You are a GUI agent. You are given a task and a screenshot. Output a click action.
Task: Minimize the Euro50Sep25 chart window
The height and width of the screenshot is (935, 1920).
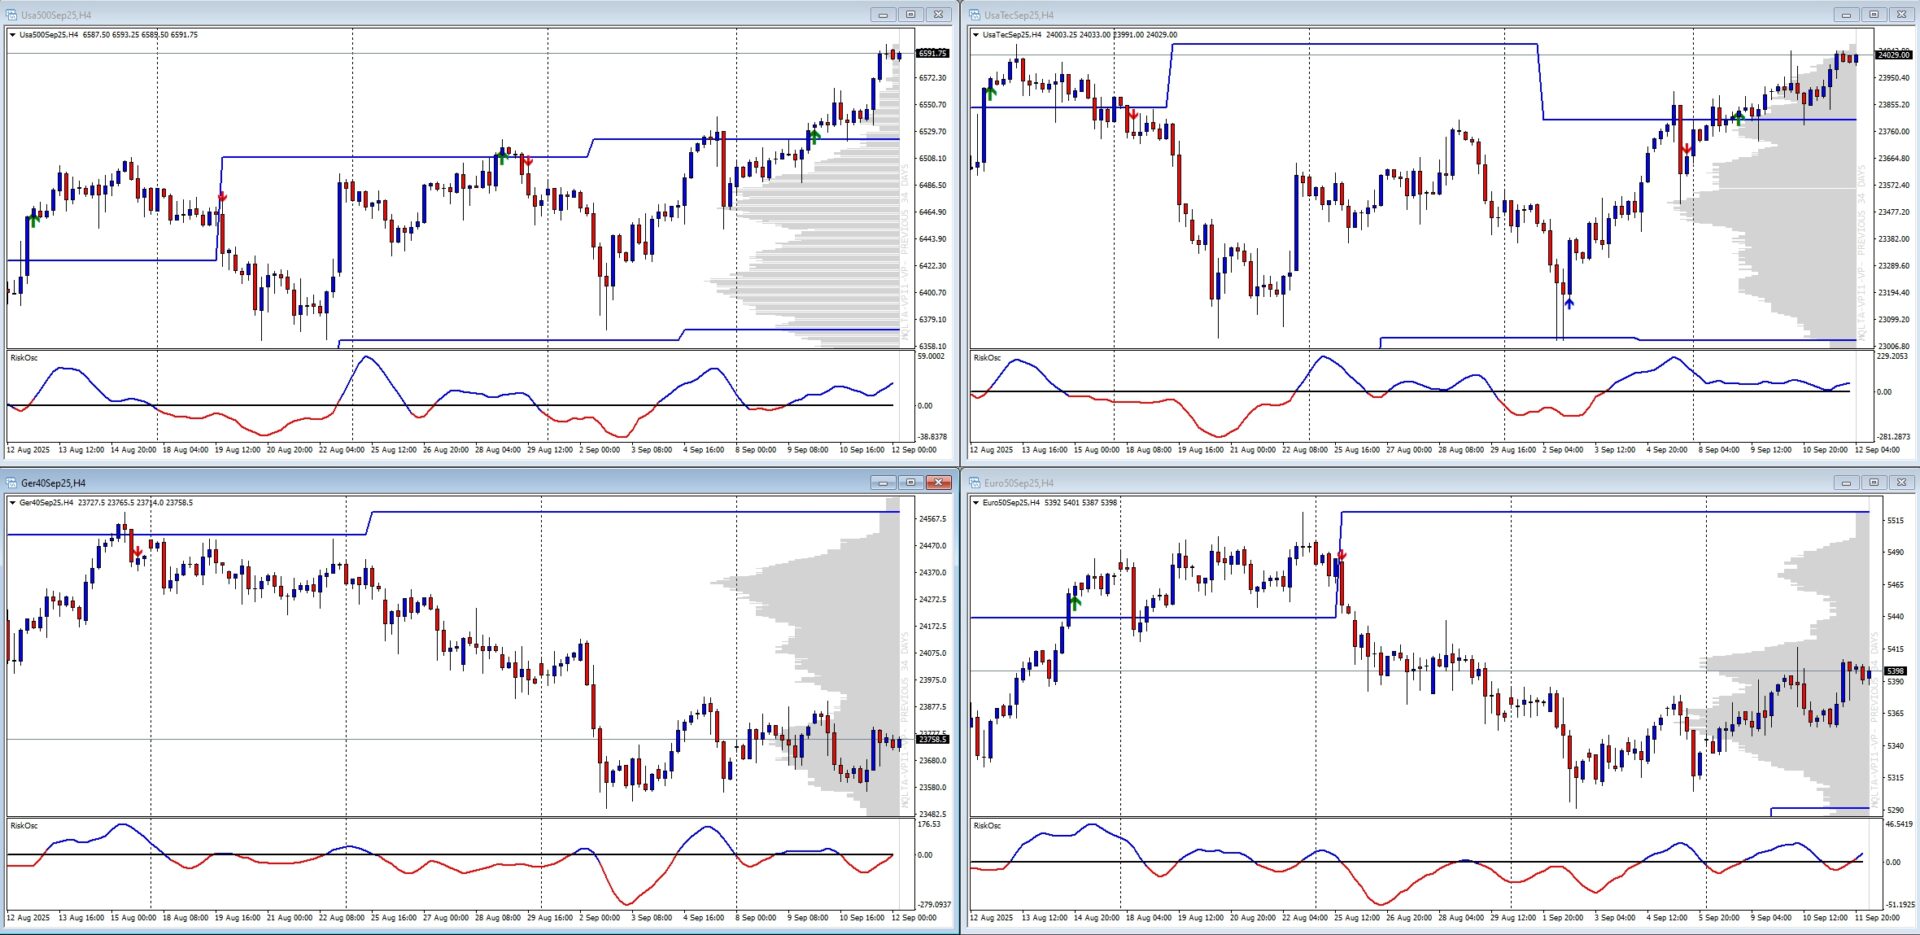(x=1846, y=483)
